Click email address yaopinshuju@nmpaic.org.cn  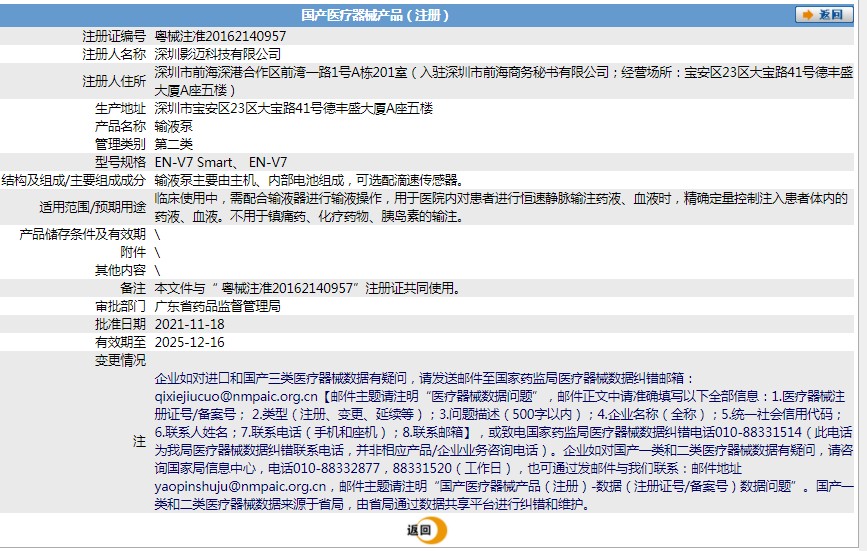(x=241, y=486)
